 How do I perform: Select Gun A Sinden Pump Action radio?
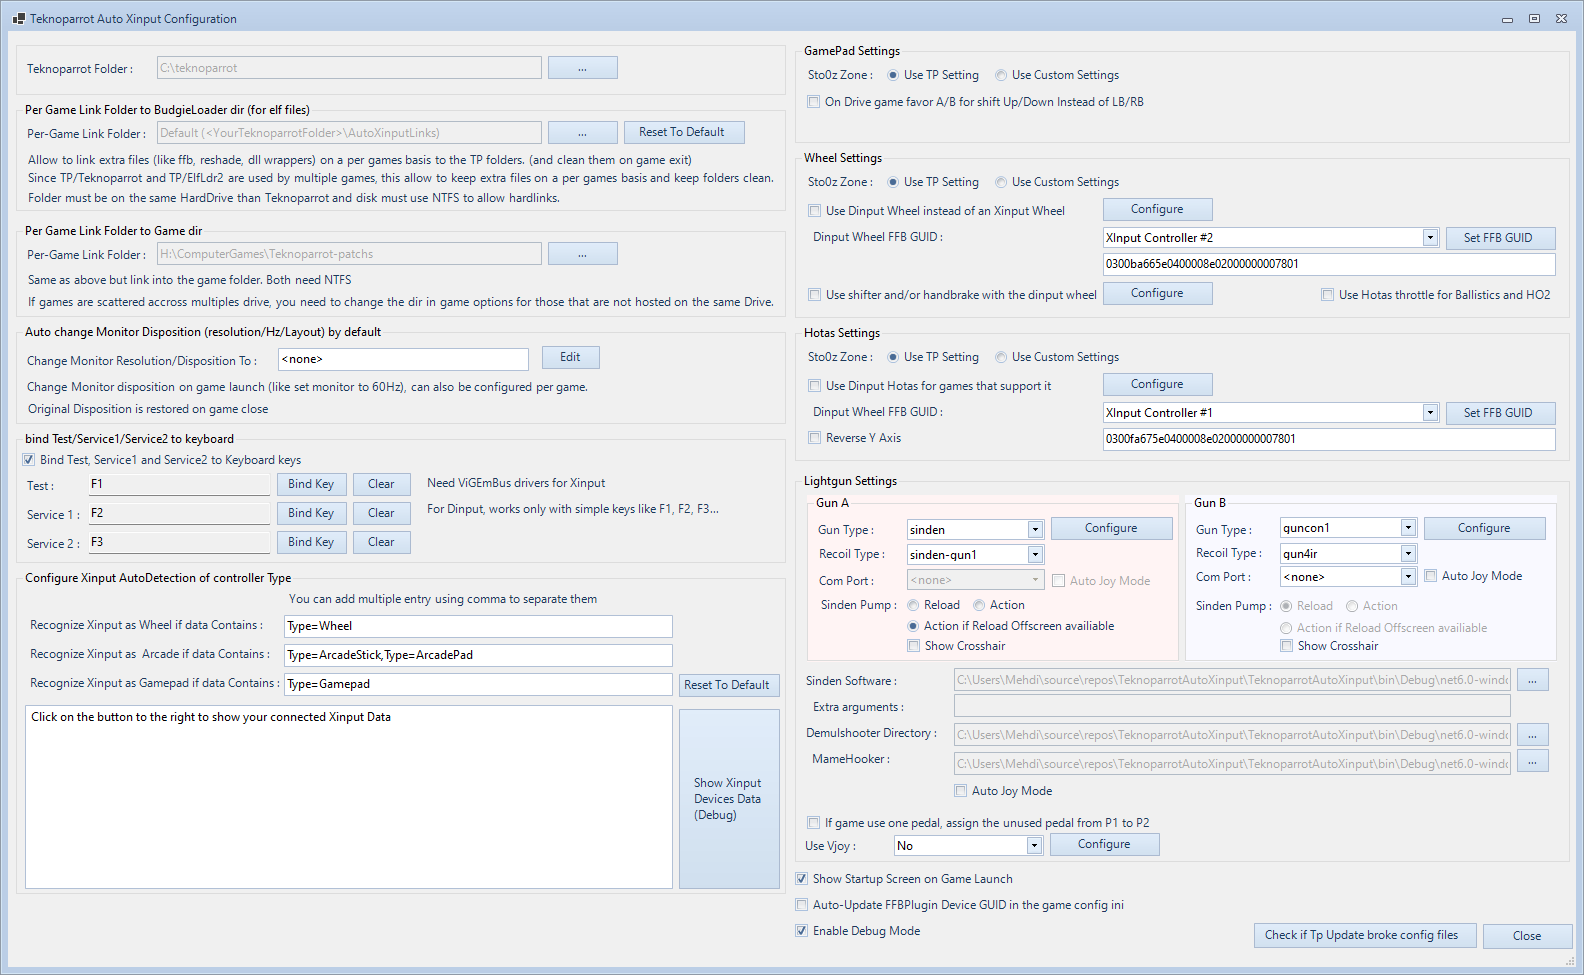point(980,605)
